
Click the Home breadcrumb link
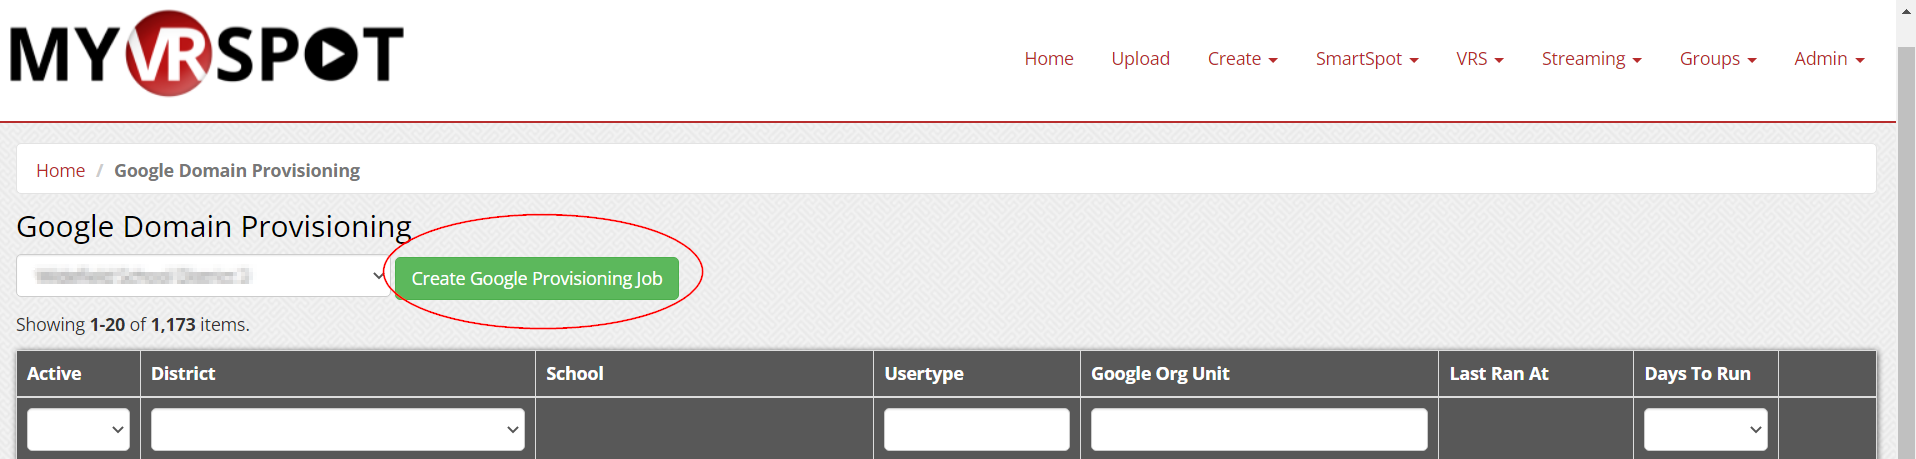pos(61,171)
